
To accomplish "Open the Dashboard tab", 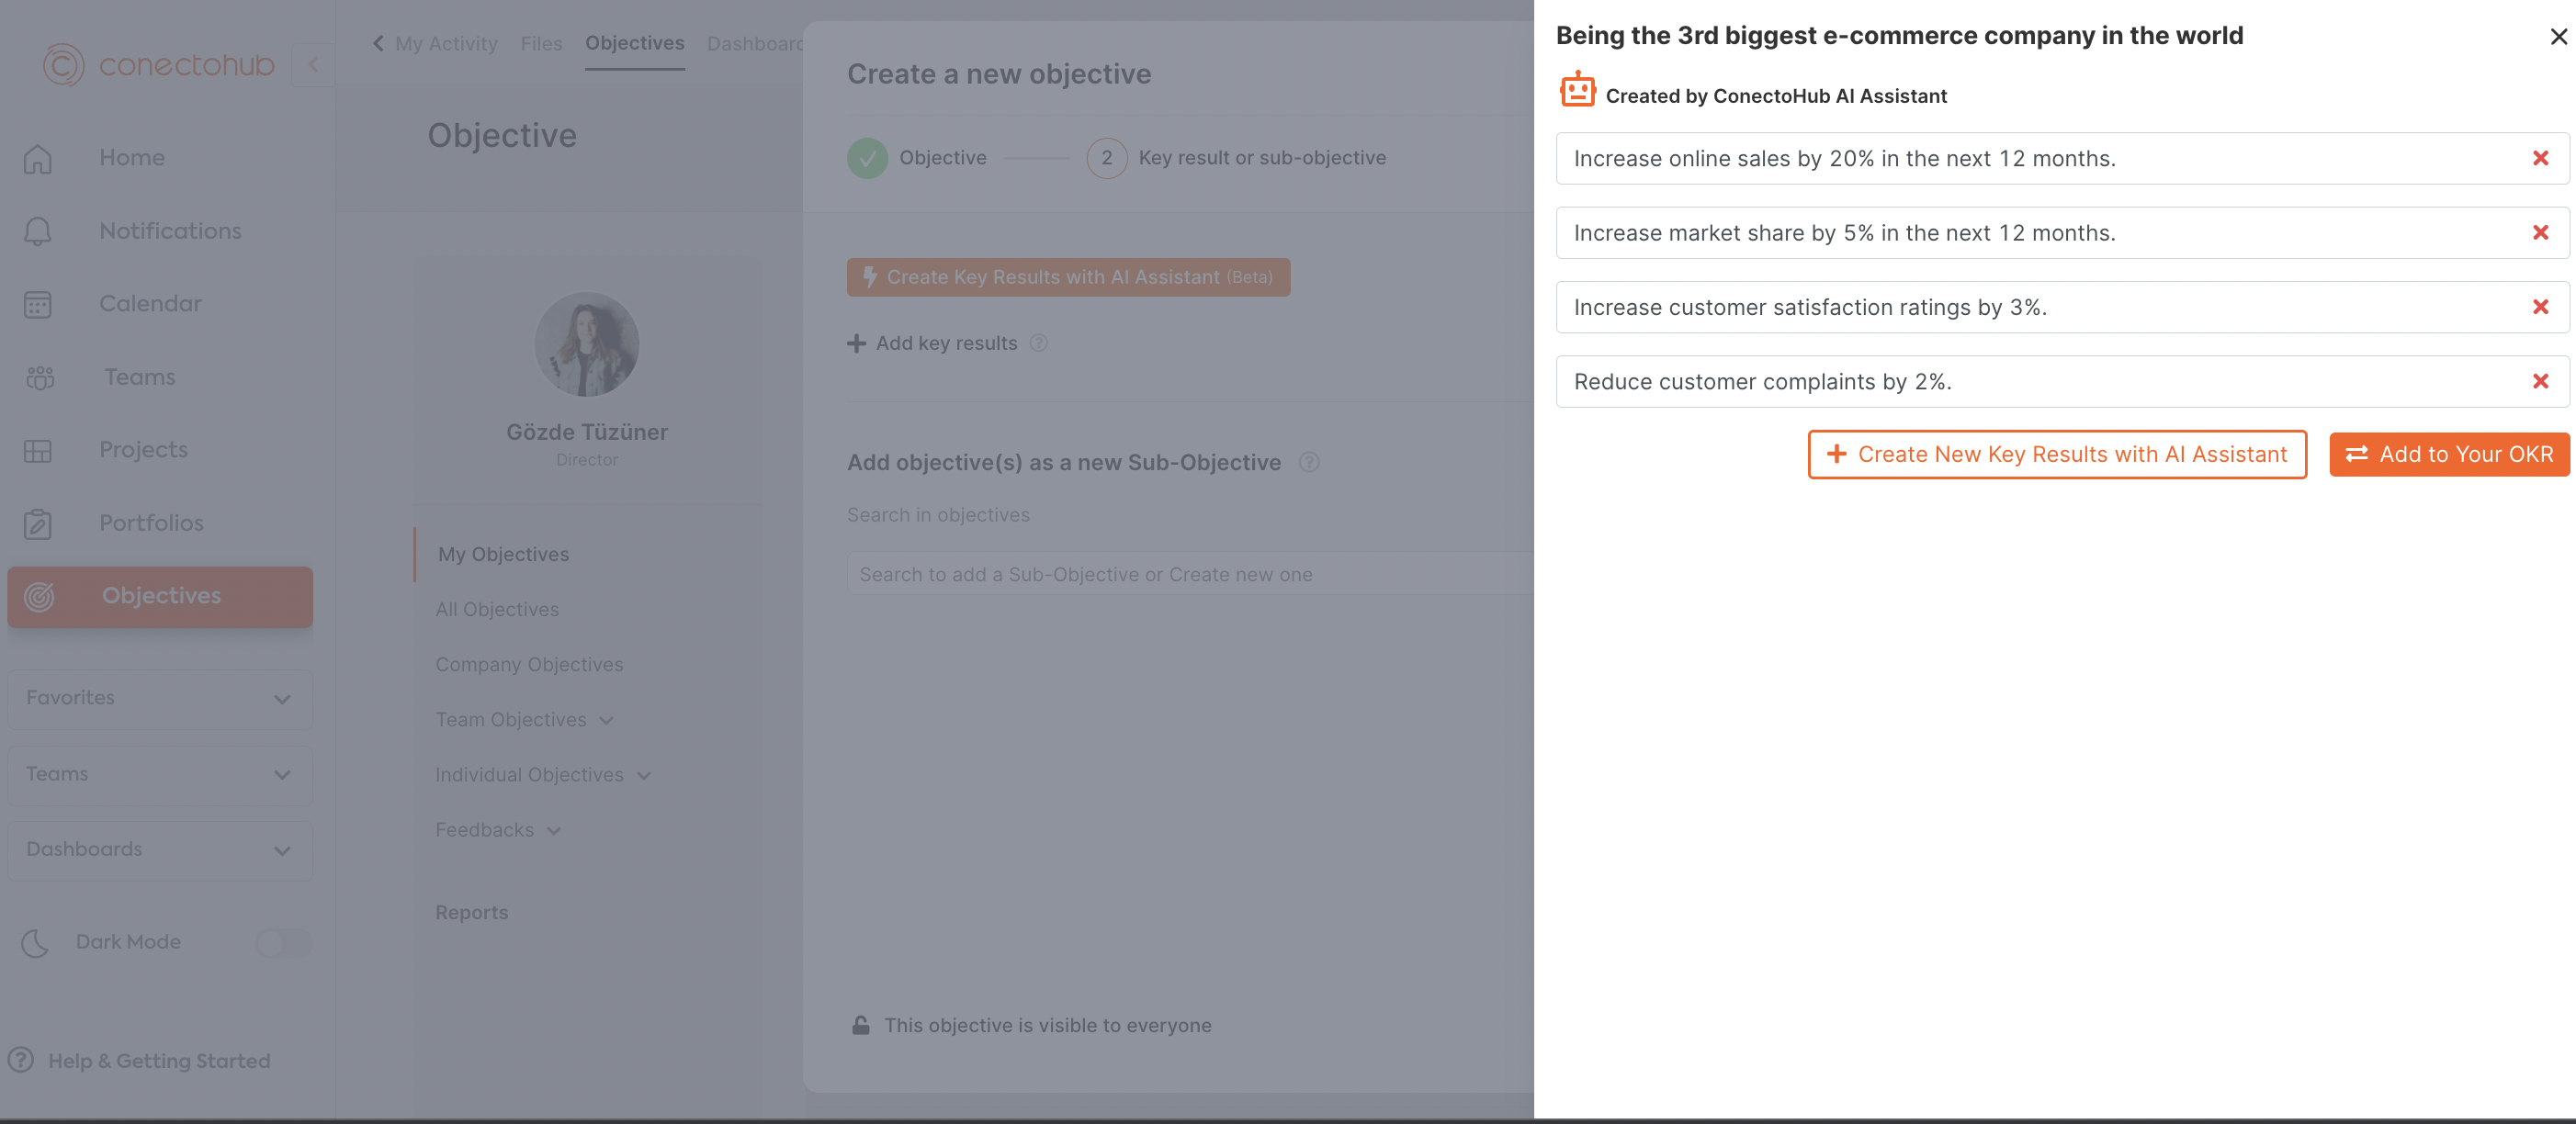I will 755,43.
